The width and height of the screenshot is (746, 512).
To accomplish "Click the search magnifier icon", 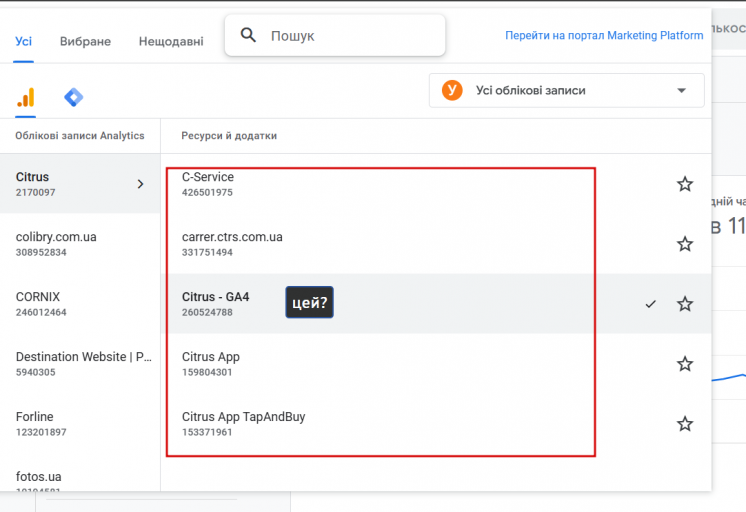I will (248, 35).
